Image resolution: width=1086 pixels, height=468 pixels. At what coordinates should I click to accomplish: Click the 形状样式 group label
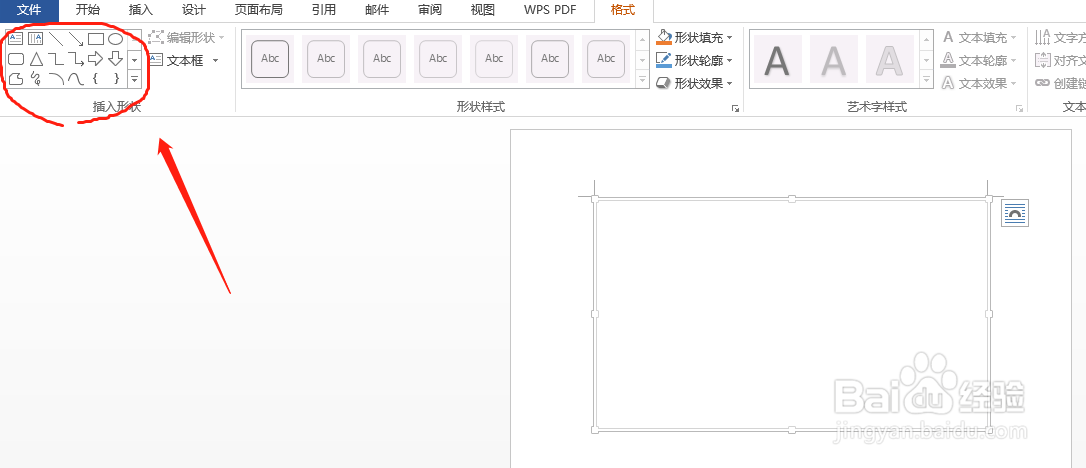click(481, 107)
